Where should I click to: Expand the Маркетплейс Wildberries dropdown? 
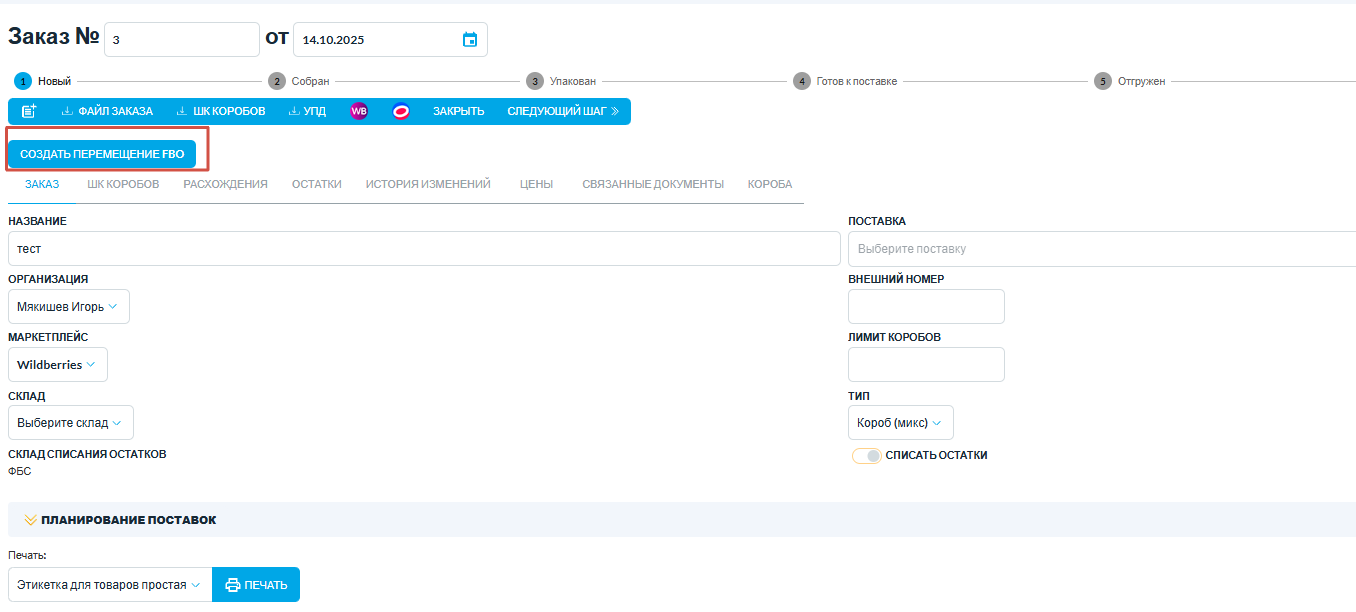pos(57,365)
